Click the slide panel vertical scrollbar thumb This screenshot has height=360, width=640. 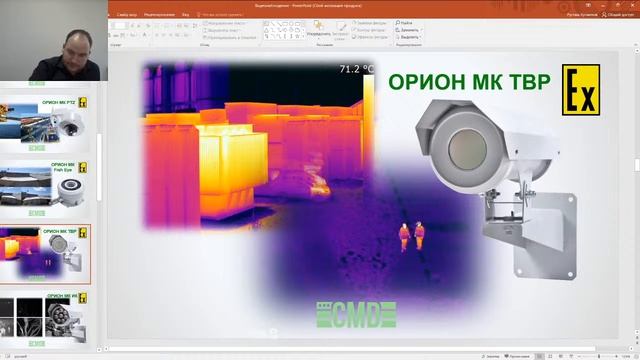click(x=99, y=167)
